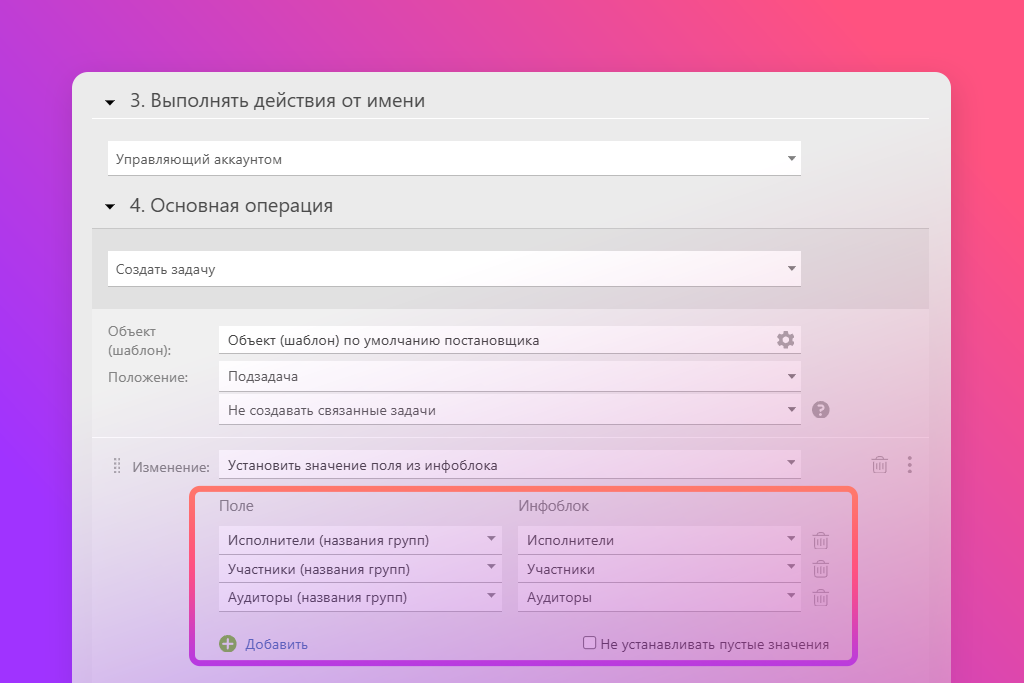Expand Установить значение поля из инфоблока dropdown
The height and width of the screenshot is (683, 1024).
point(509,465)
